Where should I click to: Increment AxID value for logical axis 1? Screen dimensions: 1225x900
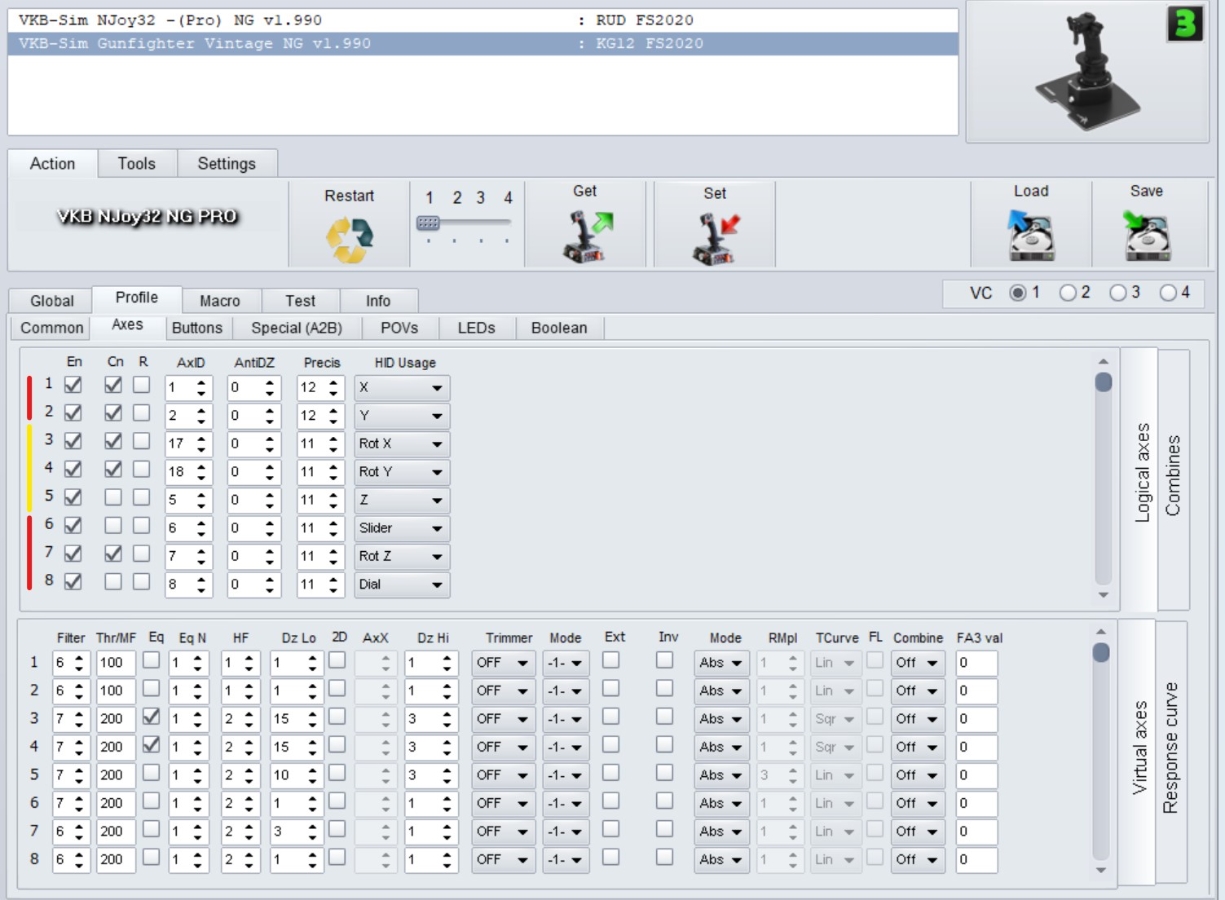(x=203, y=383)
